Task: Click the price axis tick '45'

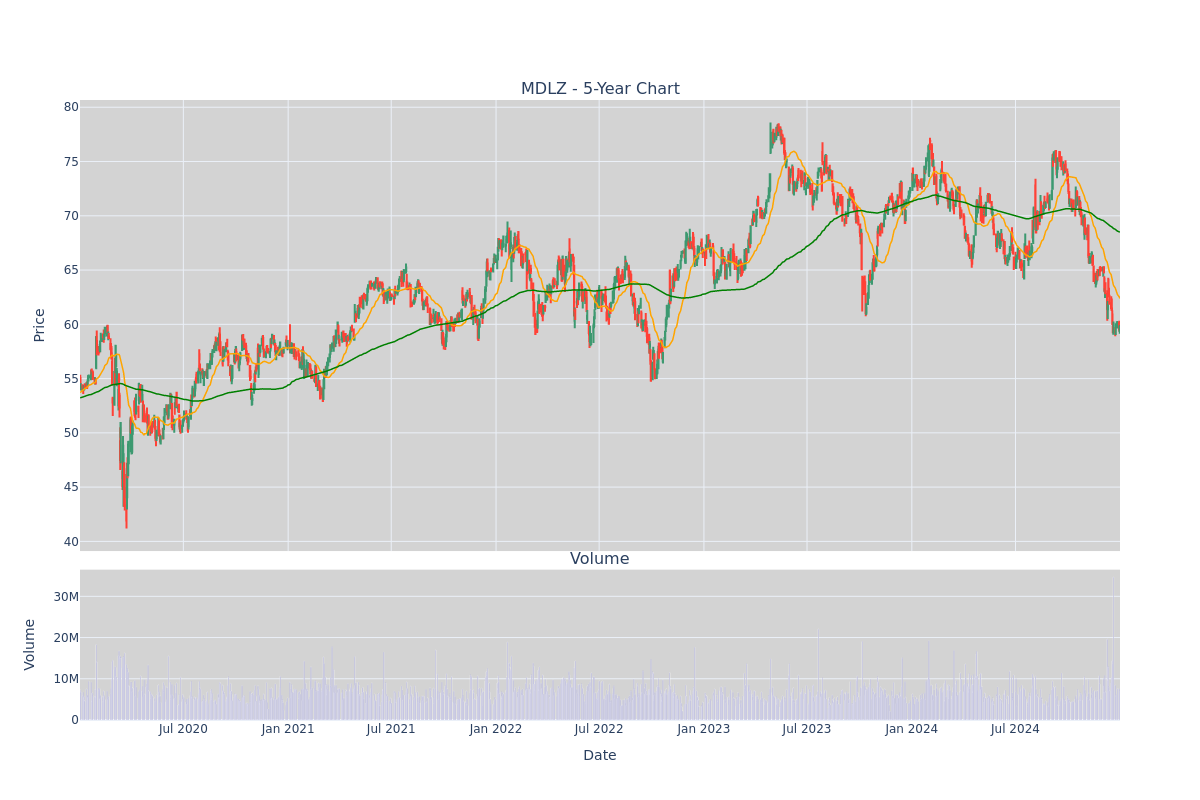Action: click(x=71, y=487)
